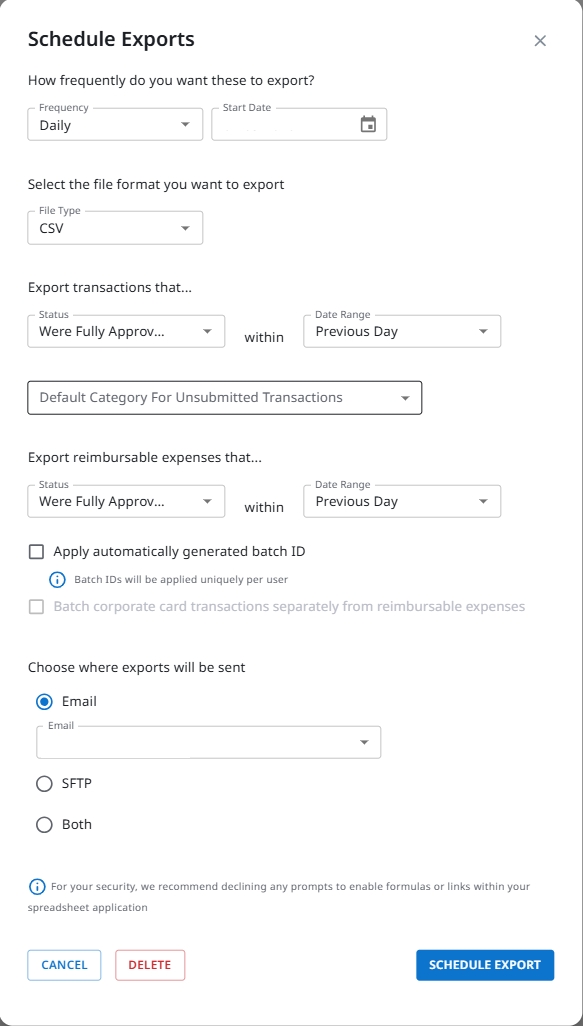This screenshot has width=583, height=1026.
Task: Open the Start Date calendar picker icon
Action: [368, 124]
